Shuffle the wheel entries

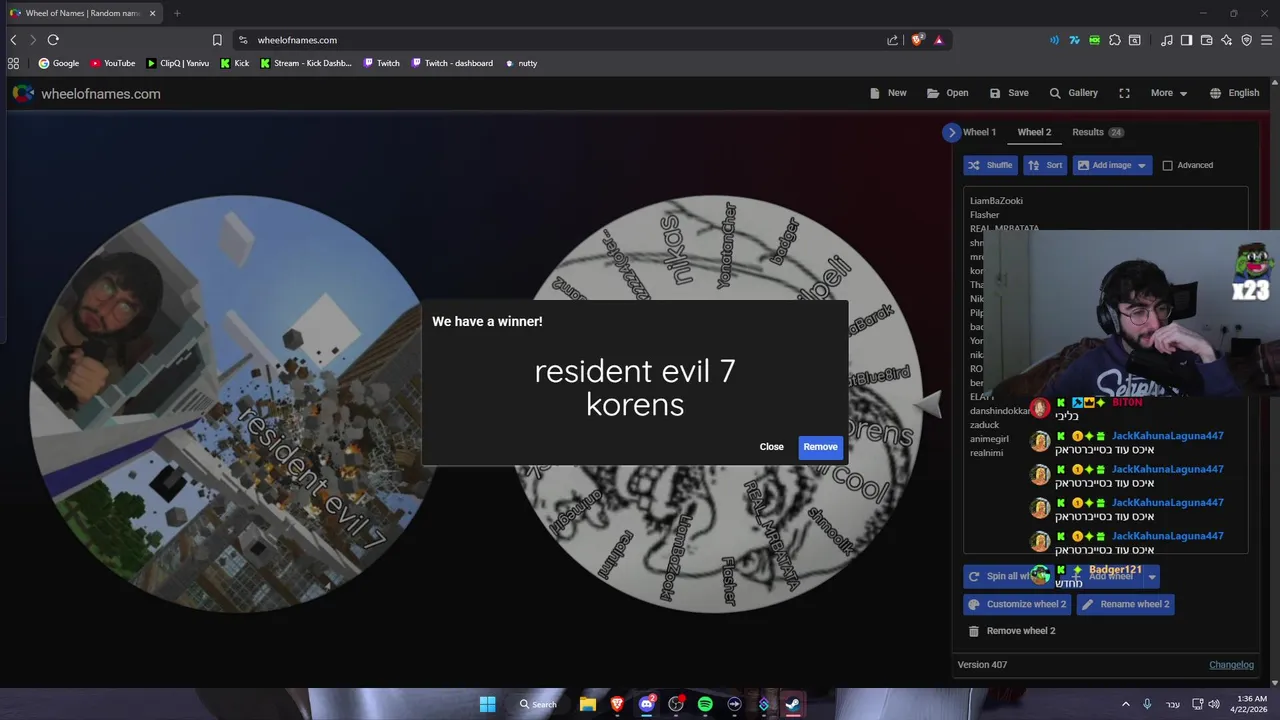[x=991, y=165]
